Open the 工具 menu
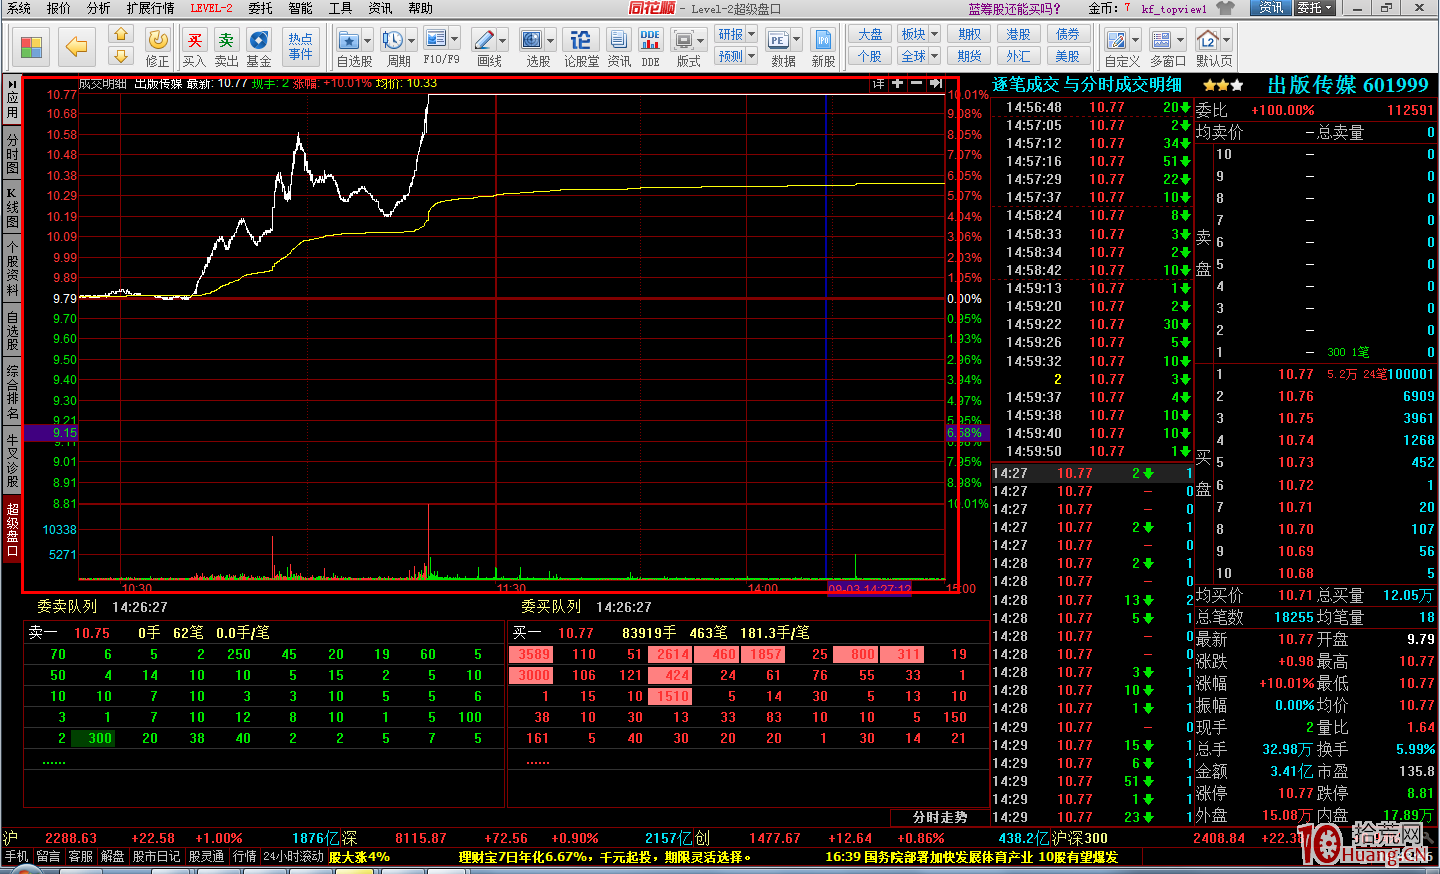1440x874 pixels. point(340,8)
